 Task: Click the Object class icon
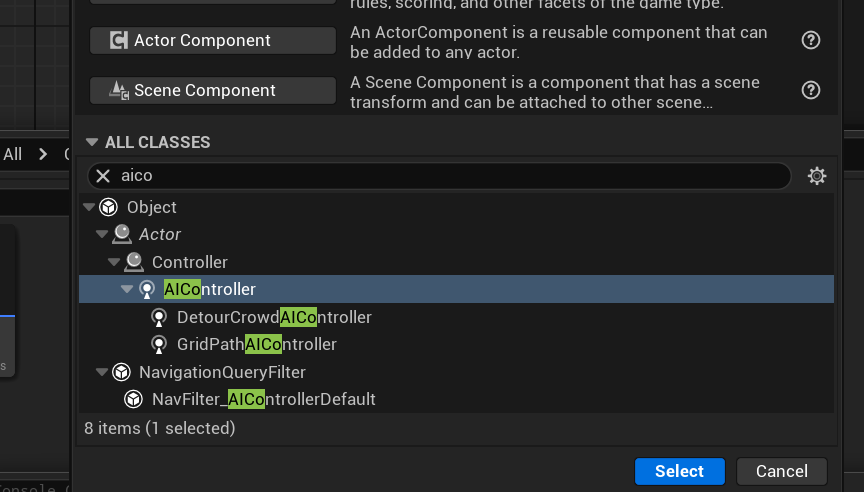(x=109, y=207)
